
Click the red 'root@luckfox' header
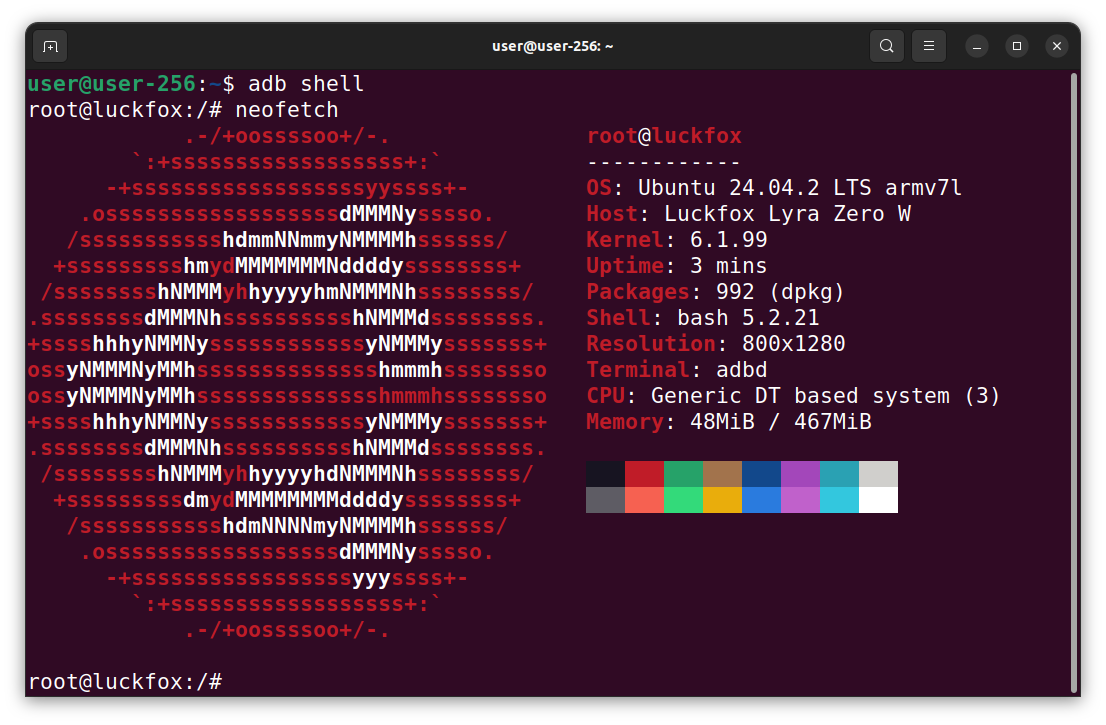[664, 135]
